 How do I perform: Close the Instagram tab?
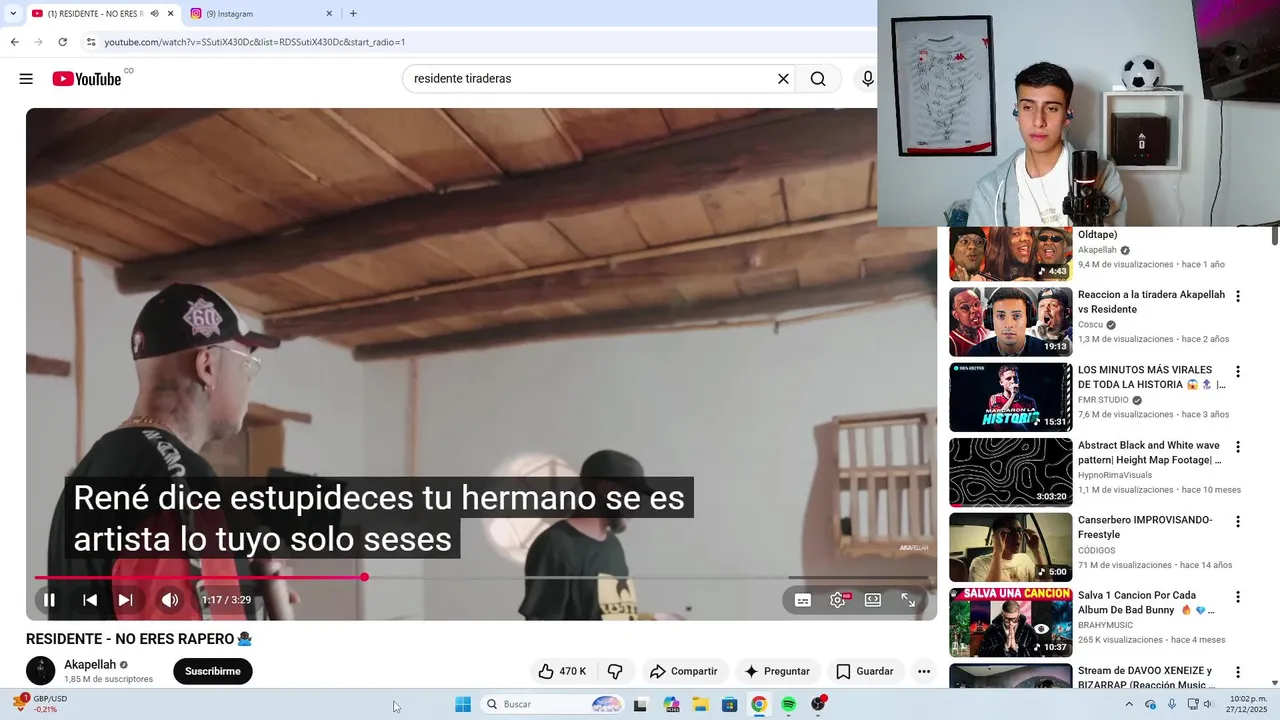tap(329, 13)
